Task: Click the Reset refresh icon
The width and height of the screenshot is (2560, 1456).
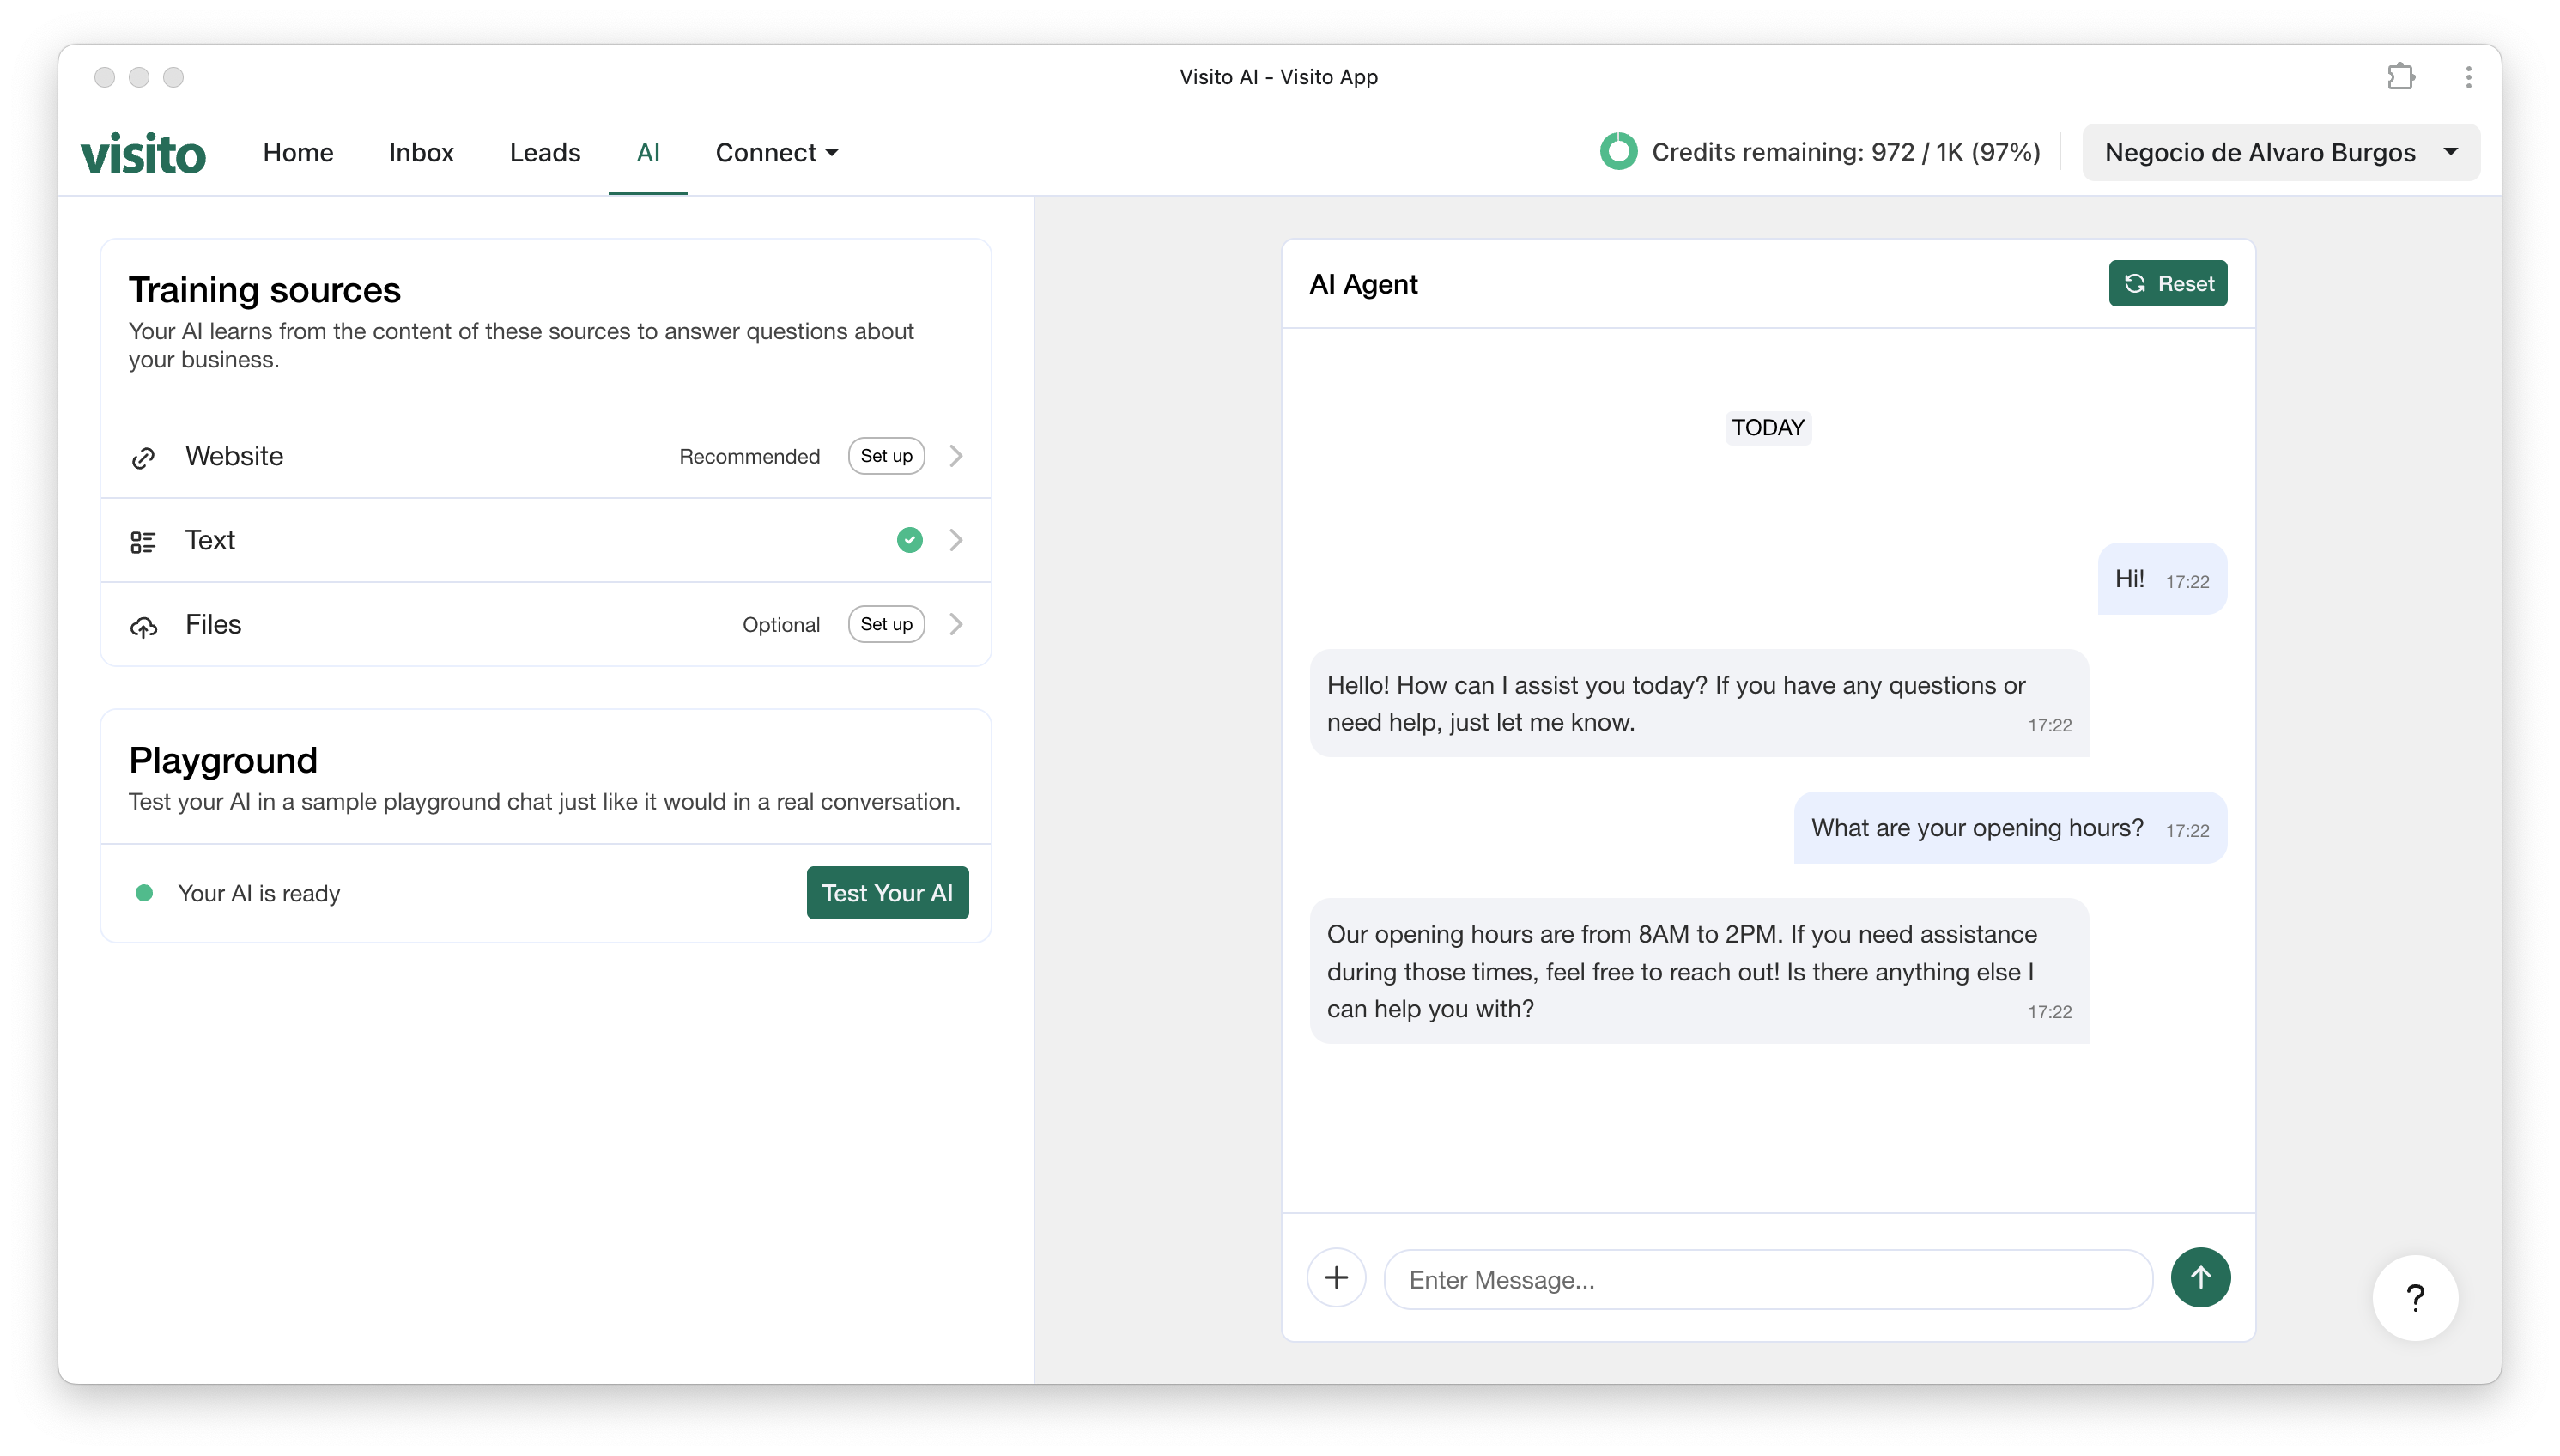Action: [2136, 283]
